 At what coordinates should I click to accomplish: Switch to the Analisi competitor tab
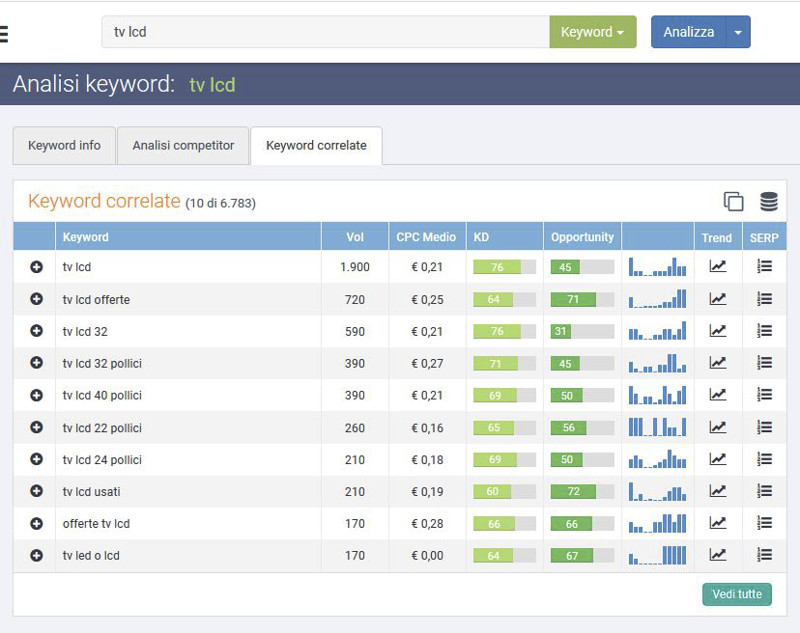click(x=183, y=146)
